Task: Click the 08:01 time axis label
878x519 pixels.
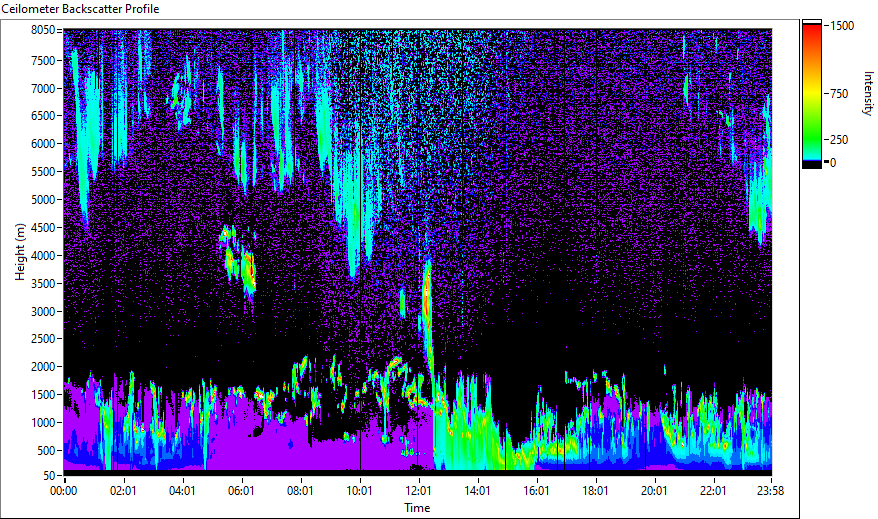Action: 300,491
